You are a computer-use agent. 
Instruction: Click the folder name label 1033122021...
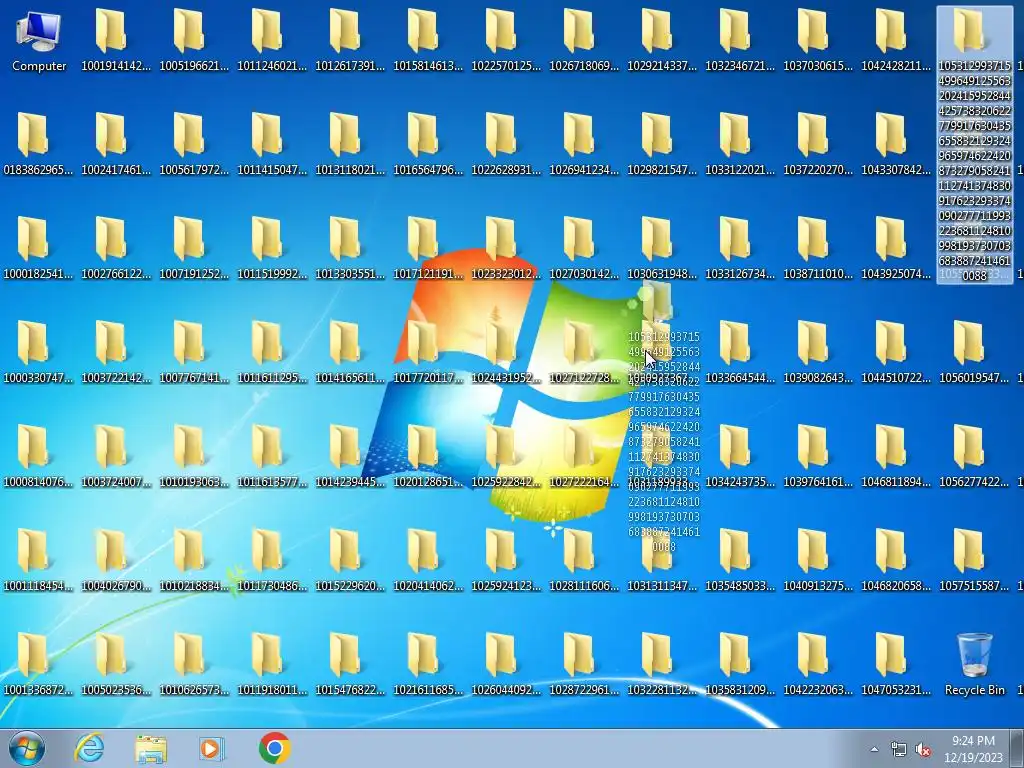pos(740,170)
